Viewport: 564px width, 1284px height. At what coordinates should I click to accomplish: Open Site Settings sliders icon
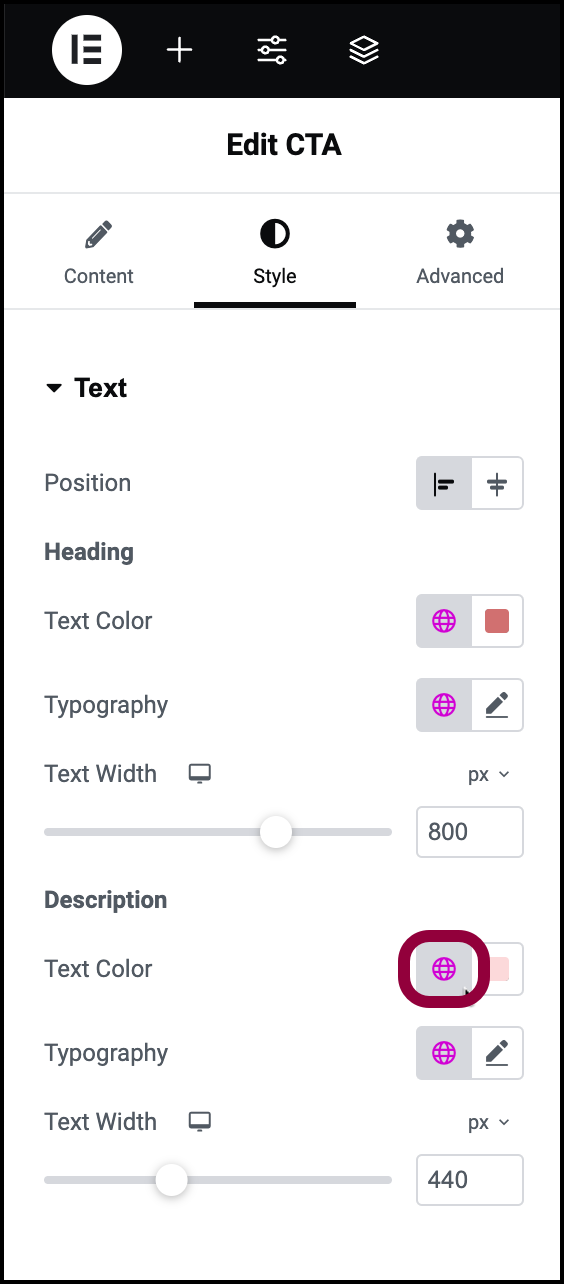click(x=272, y=50)
